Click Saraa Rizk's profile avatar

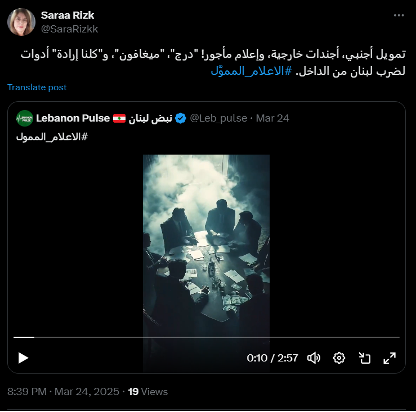point(21,22)
